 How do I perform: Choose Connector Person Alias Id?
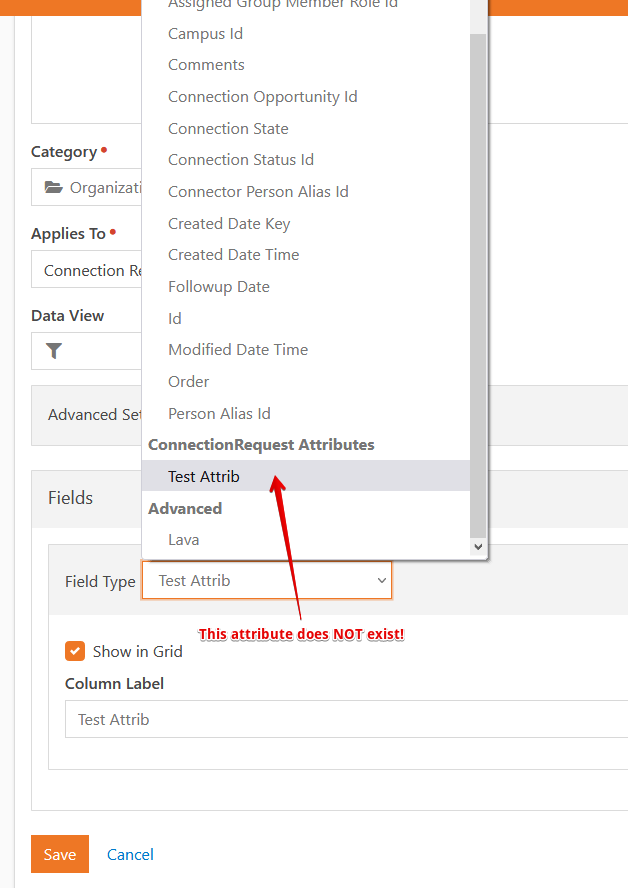306,191
